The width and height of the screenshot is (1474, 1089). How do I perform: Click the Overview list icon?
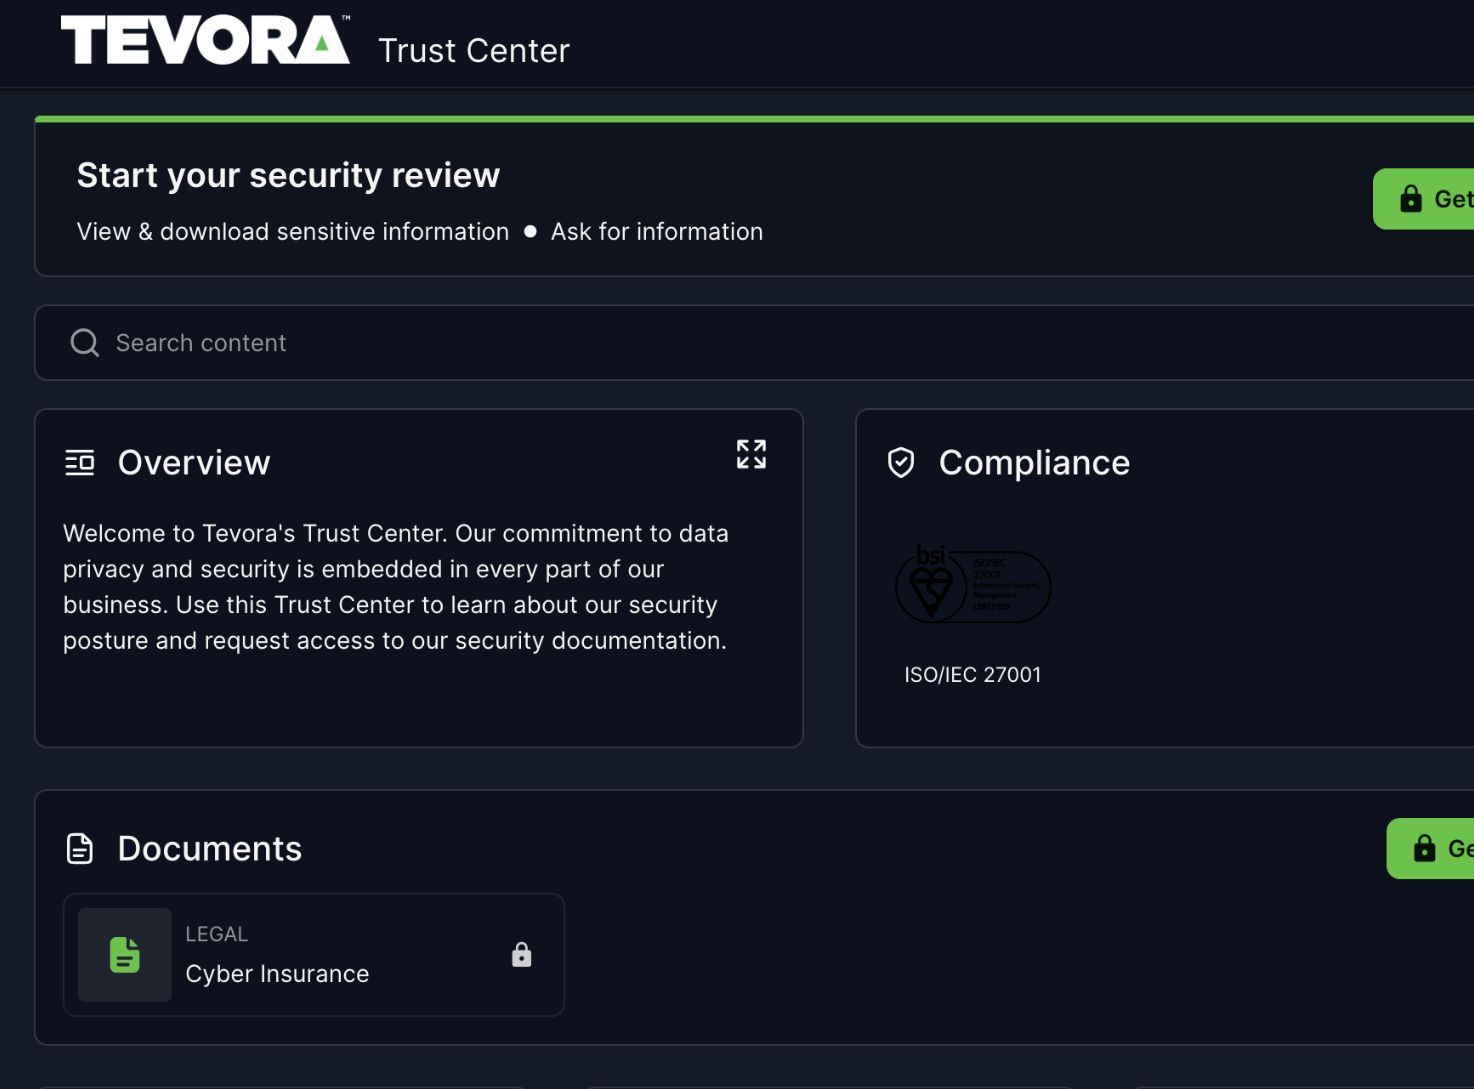tap(80, 463)
